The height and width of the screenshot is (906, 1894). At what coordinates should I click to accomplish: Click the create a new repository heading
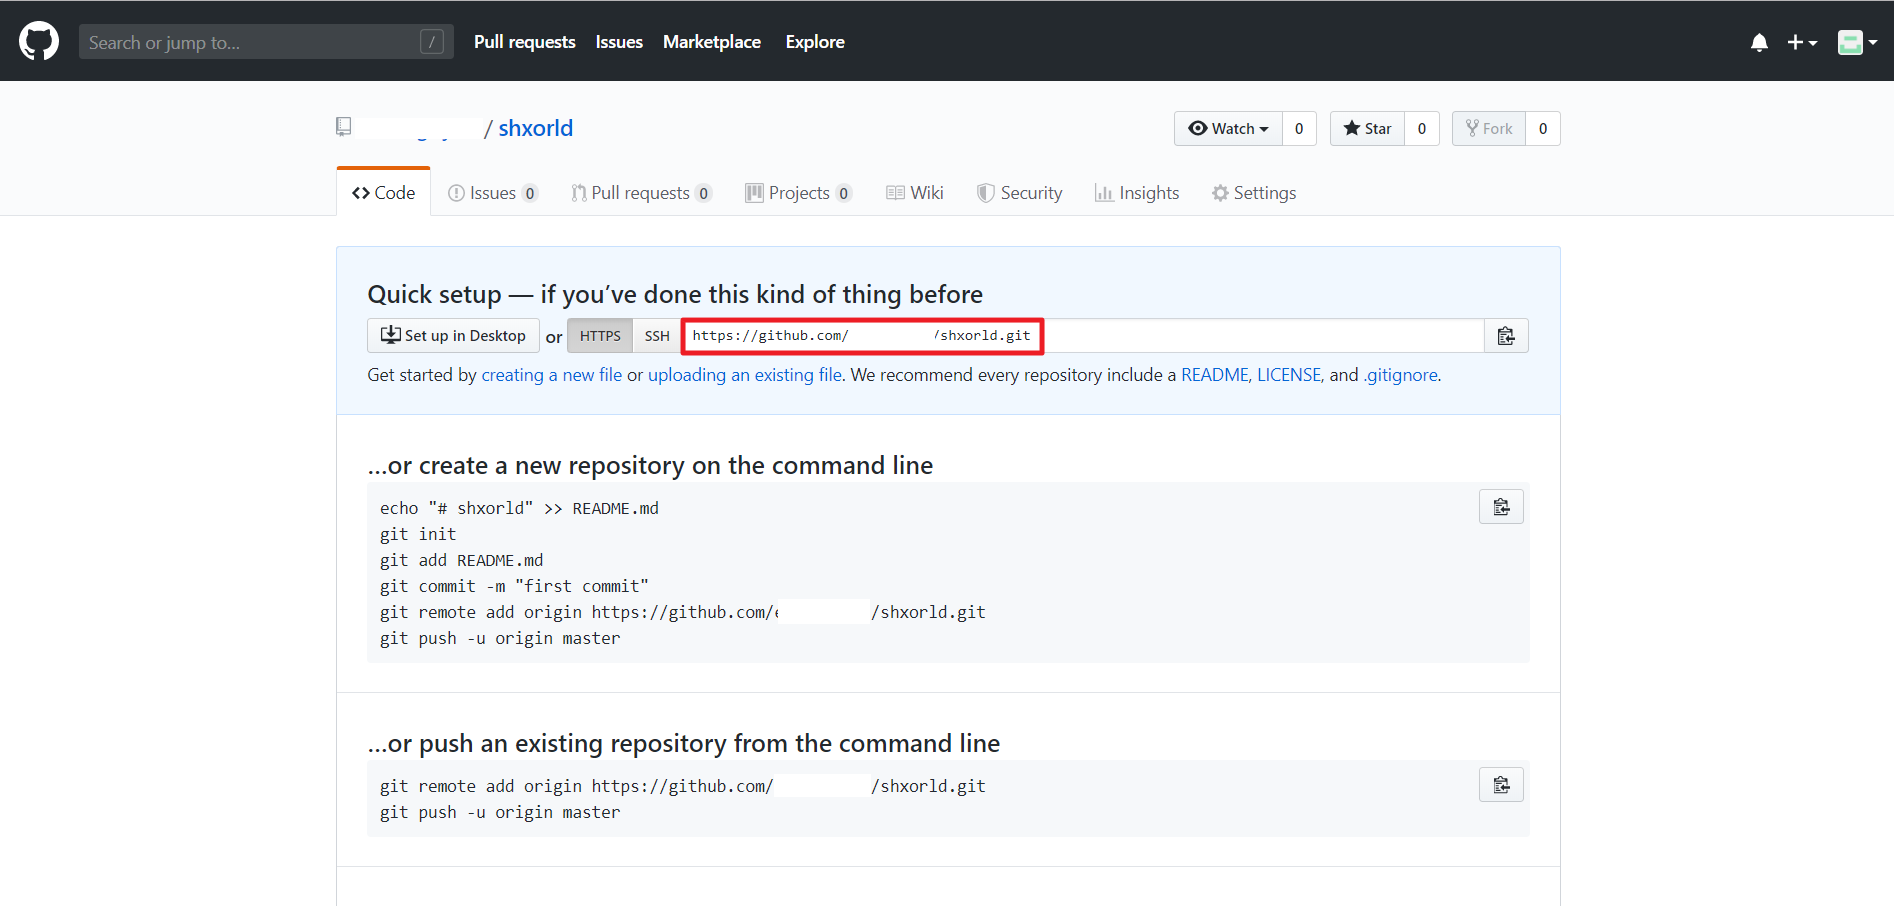point(650,465)
